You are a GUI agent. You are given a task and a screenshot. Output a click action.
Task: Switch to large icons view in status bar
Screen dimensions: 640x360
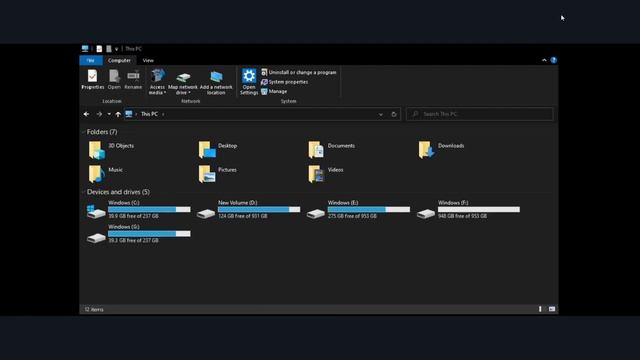pyautogui.click(x=552, y=309)
